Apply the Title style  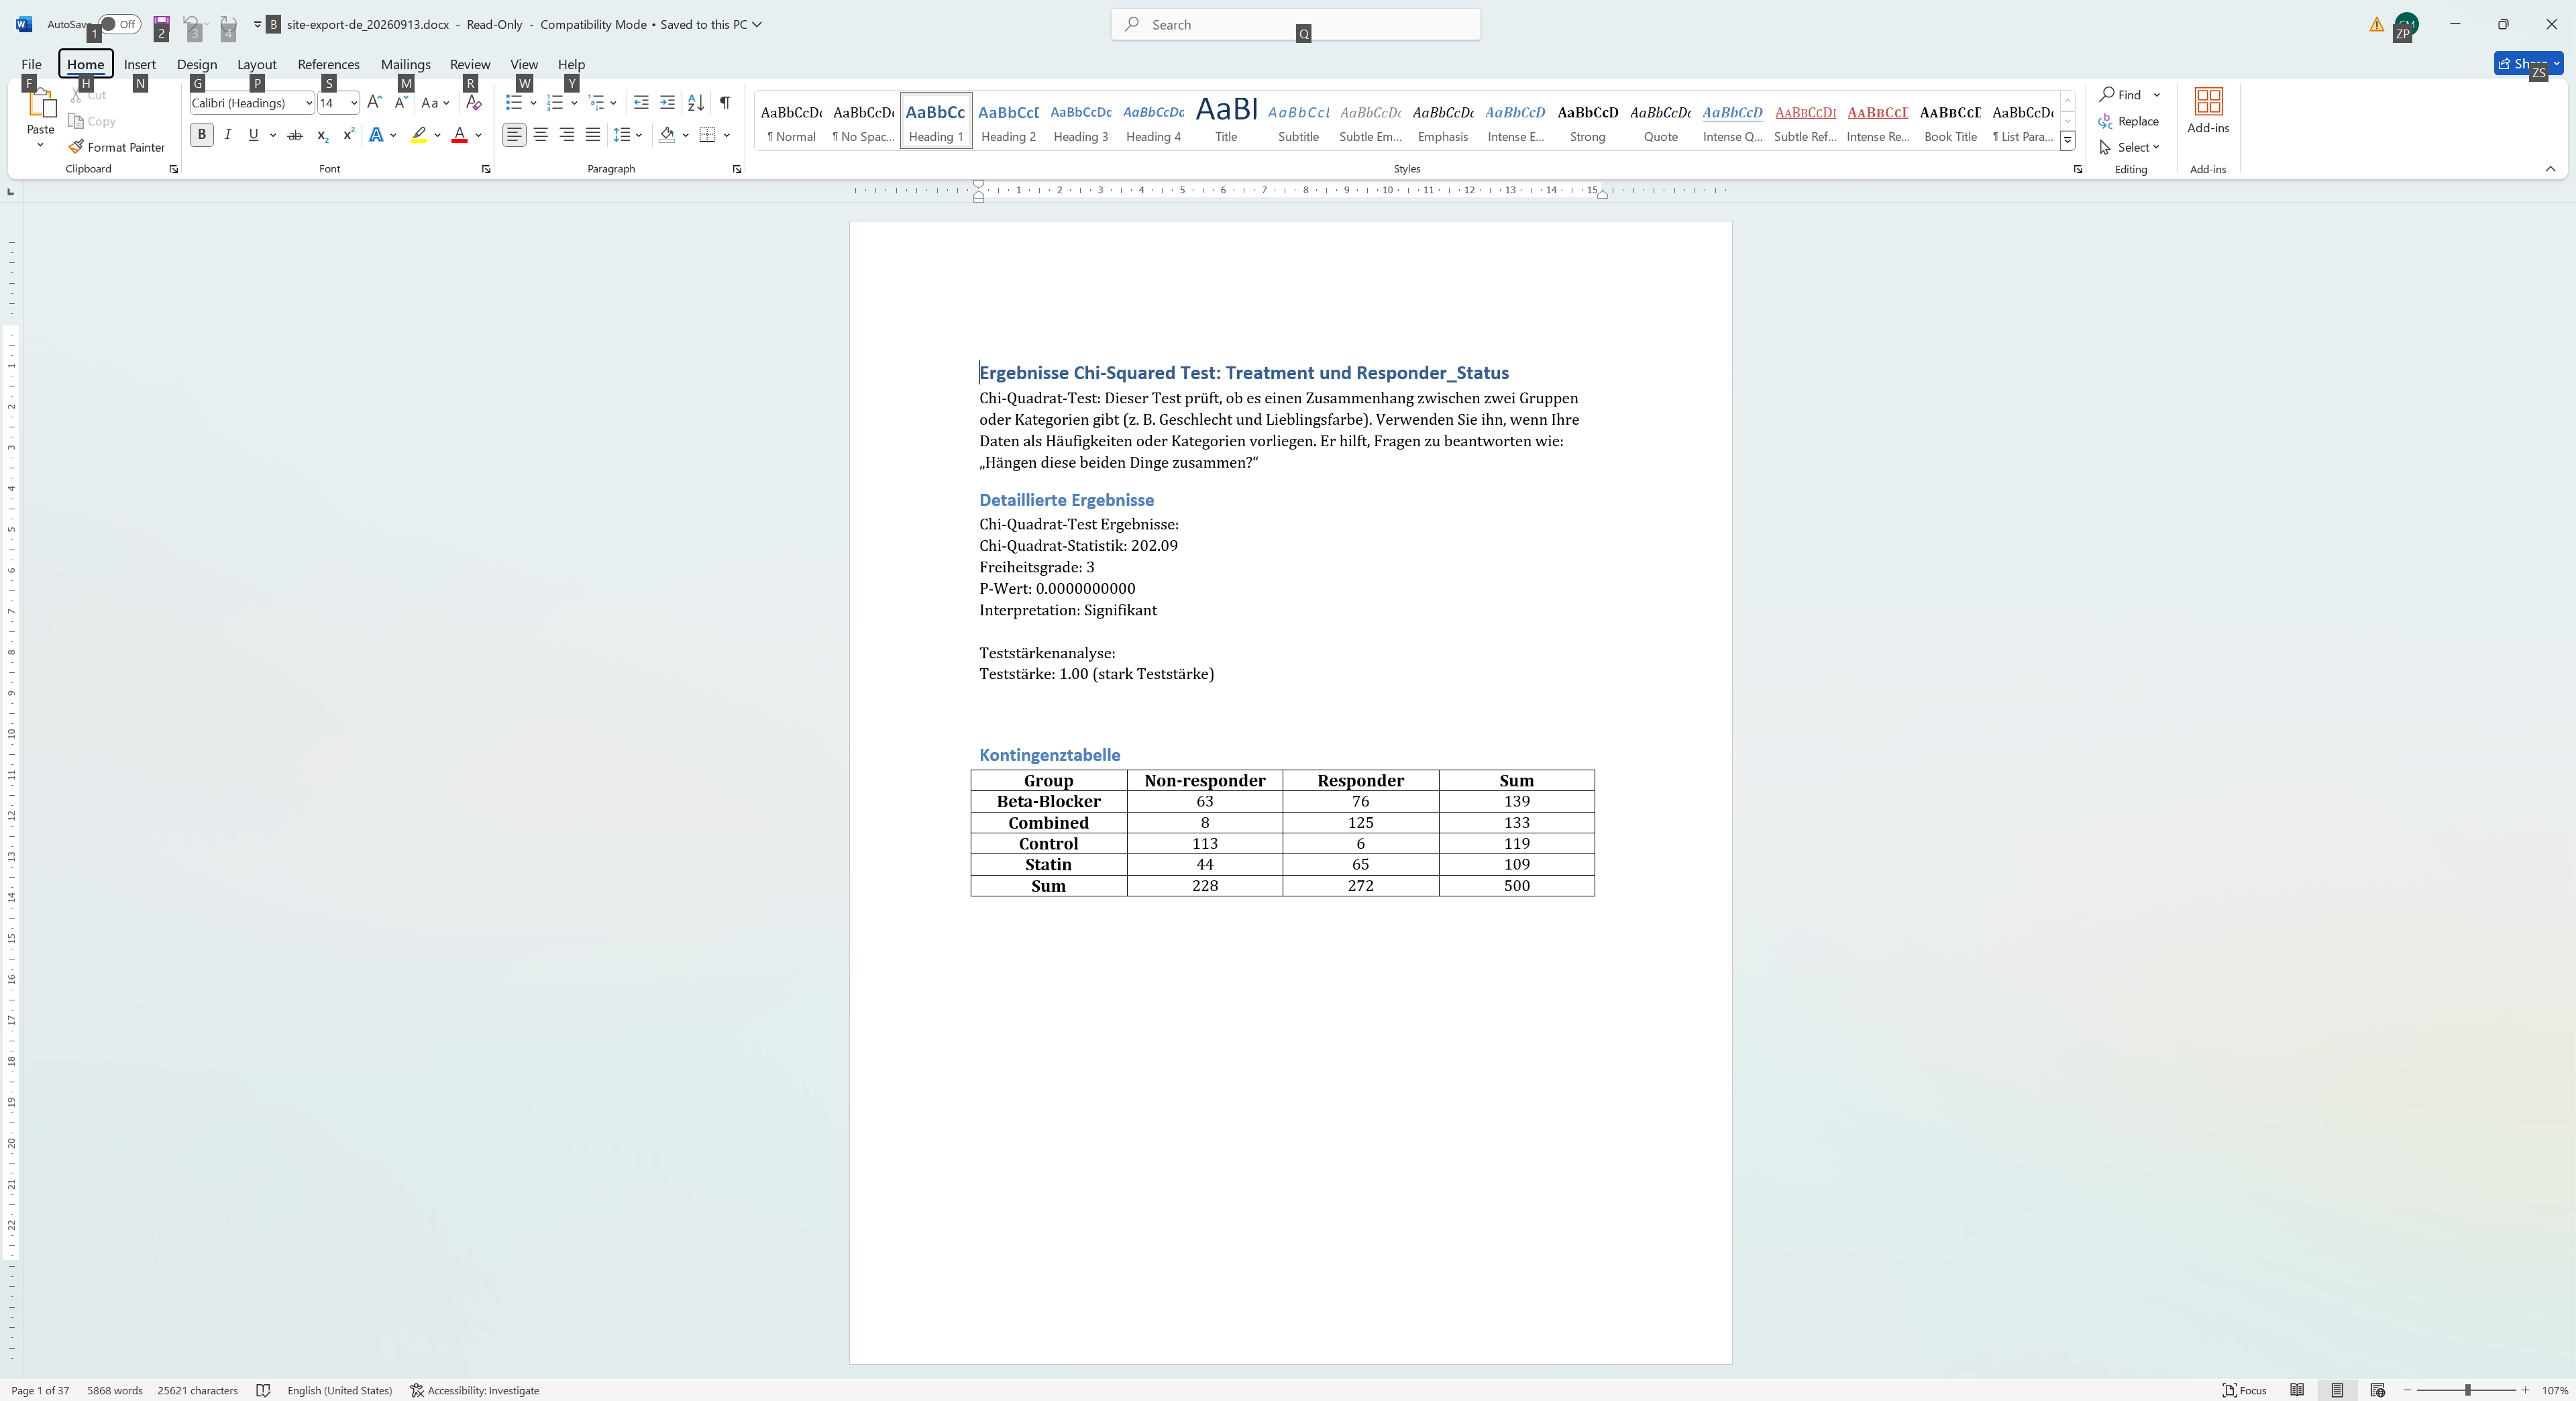pyautogui.click(x=1226, y=121)
